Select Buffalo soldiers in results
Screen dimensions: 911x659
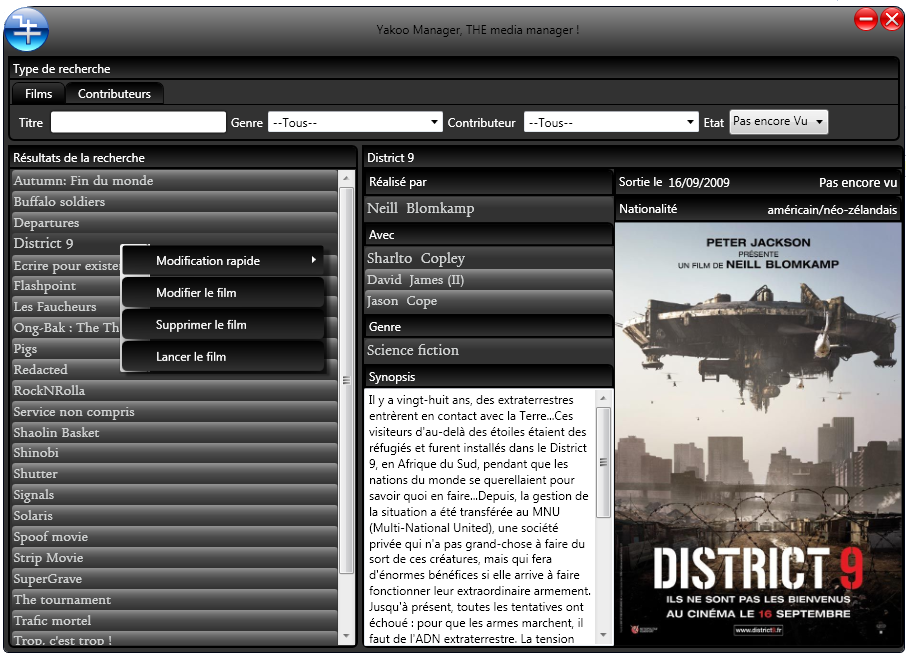pyautogui.click(x=174, y=201)
